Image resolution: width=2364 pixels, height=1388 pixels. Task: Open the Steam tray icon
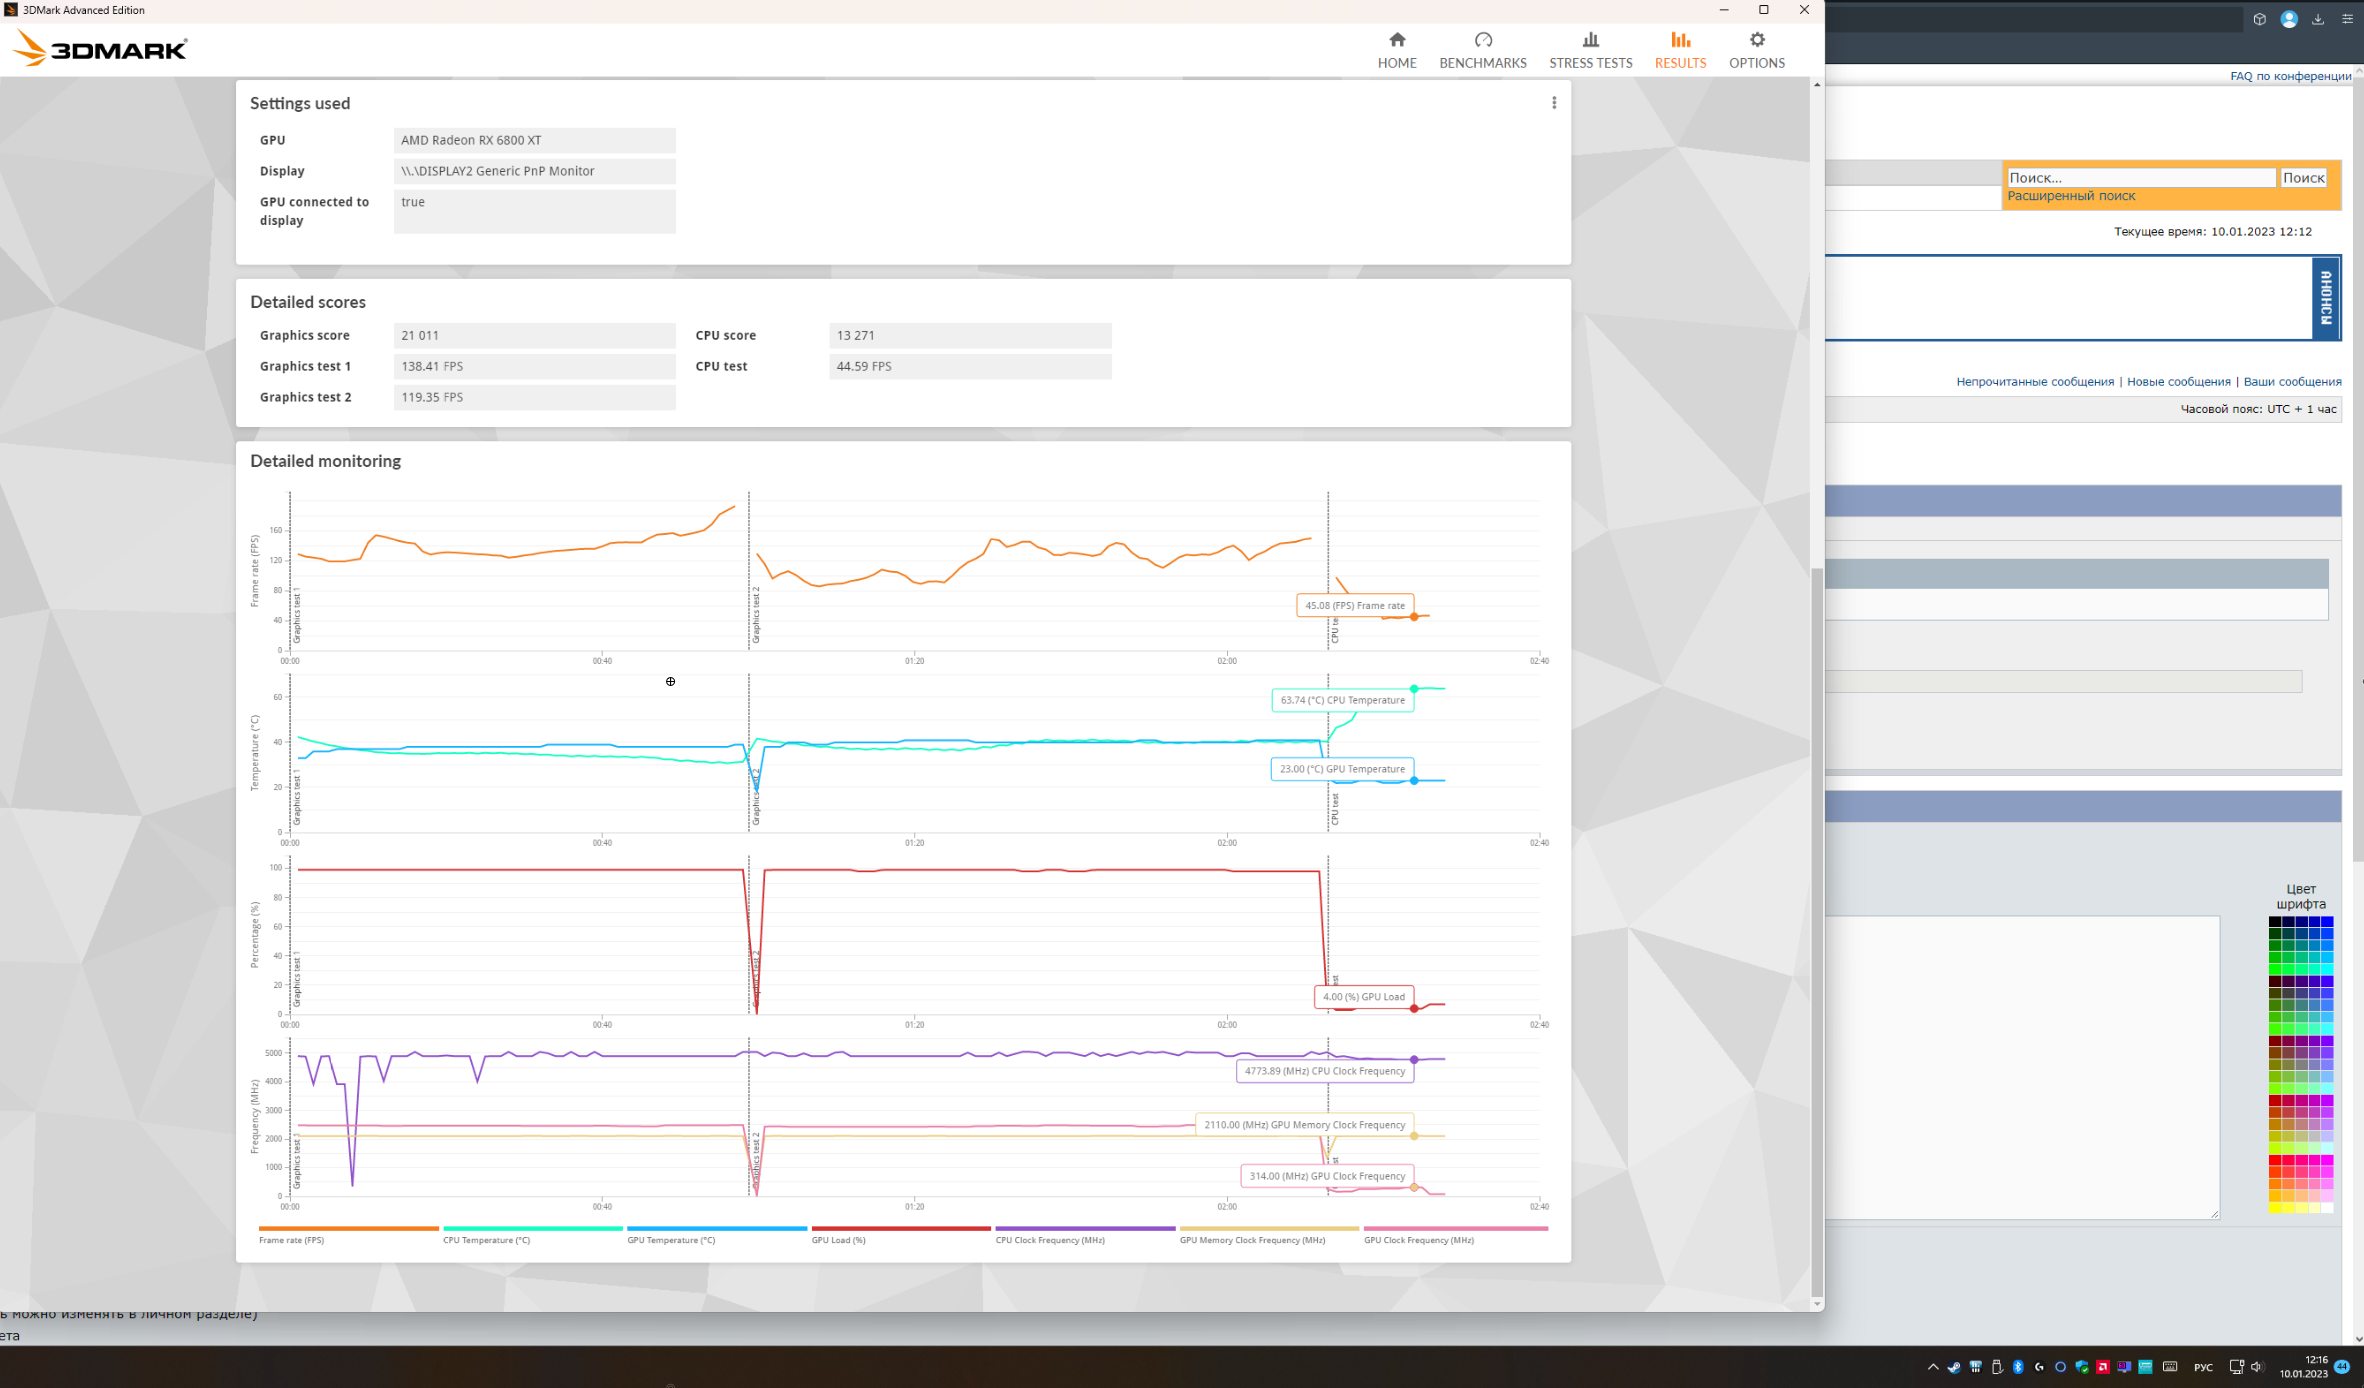(x=1954, y=1367)
